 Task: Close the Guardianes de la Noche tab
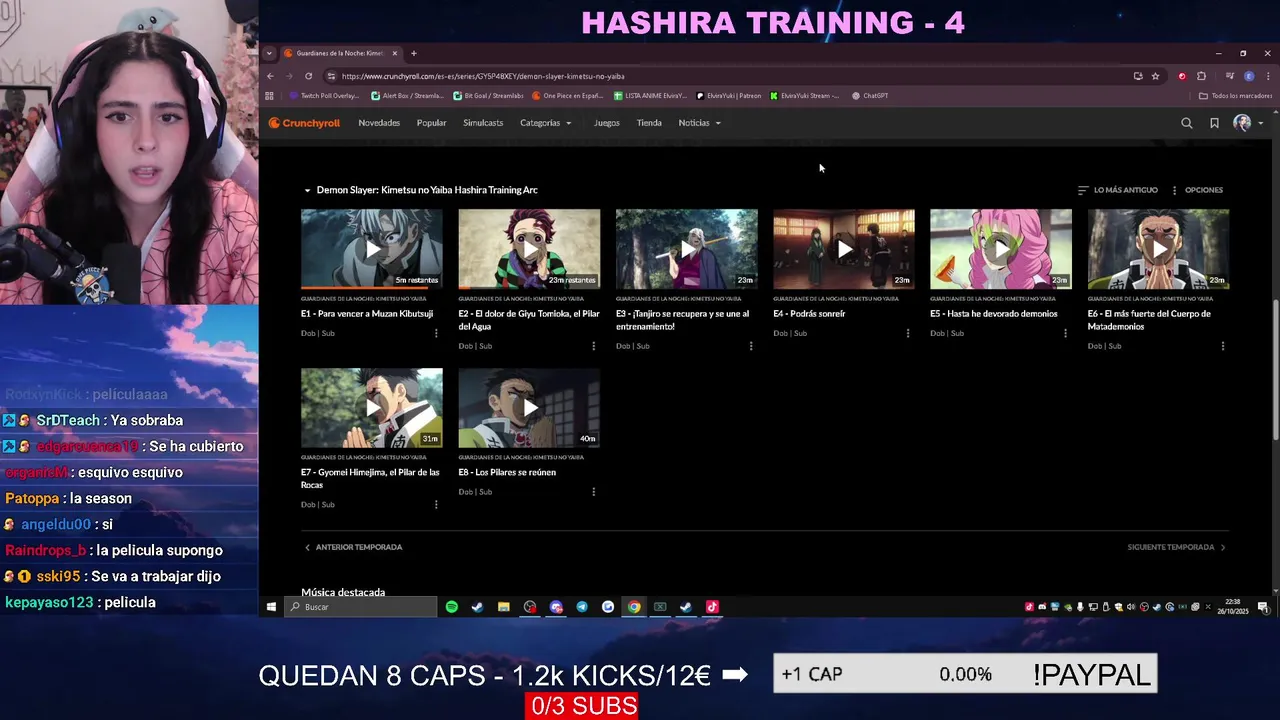[x=395, y=53]
